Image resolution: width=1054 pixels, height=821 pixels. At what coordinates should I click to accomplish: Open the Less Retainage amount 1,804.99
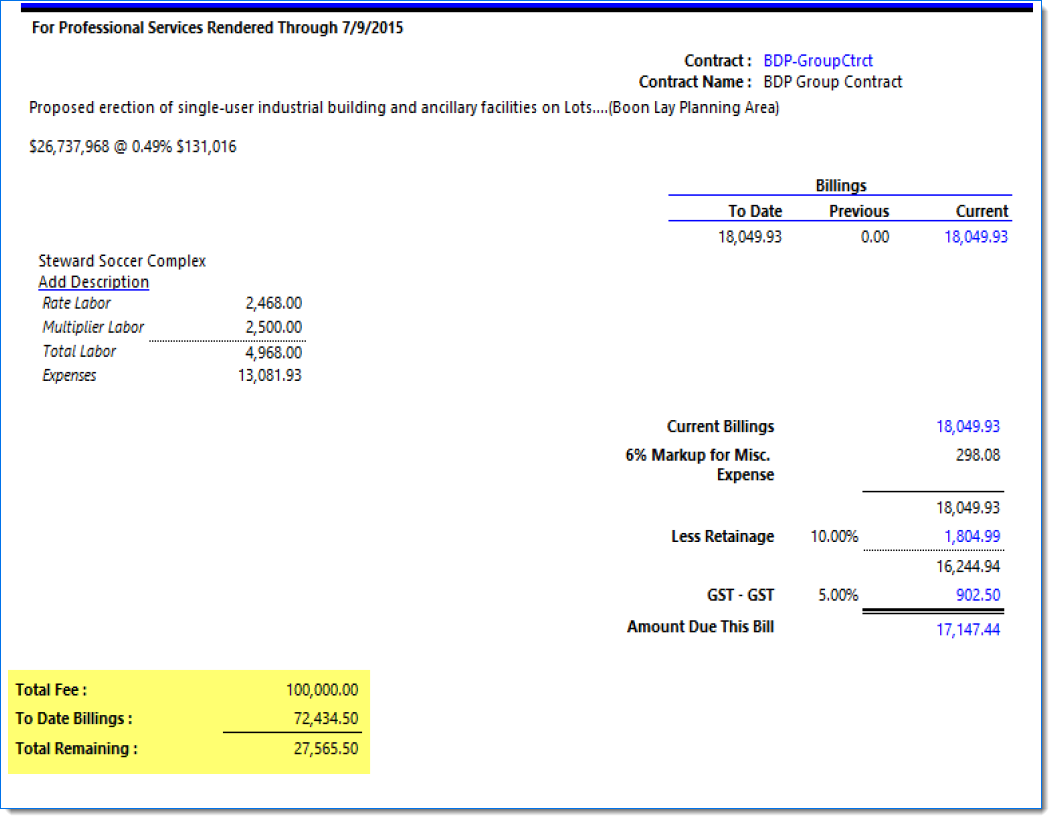point(972,536)
